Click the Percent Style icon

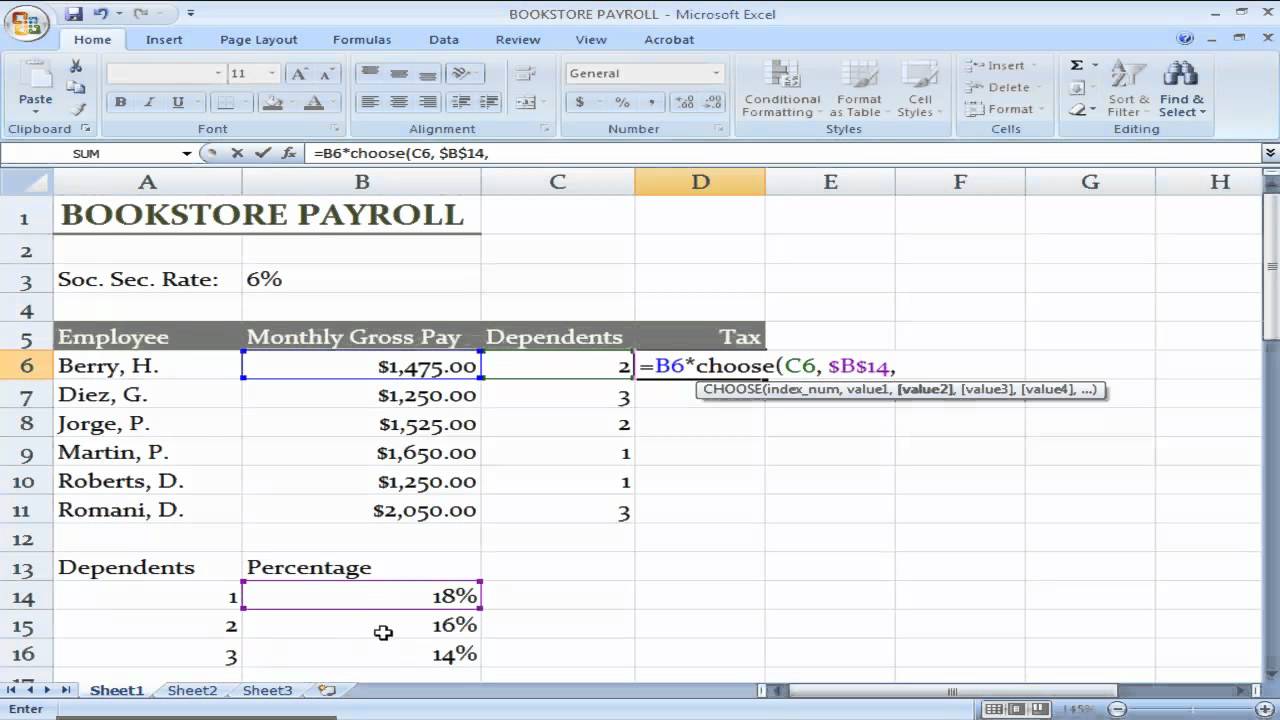[x=622, y=102]
